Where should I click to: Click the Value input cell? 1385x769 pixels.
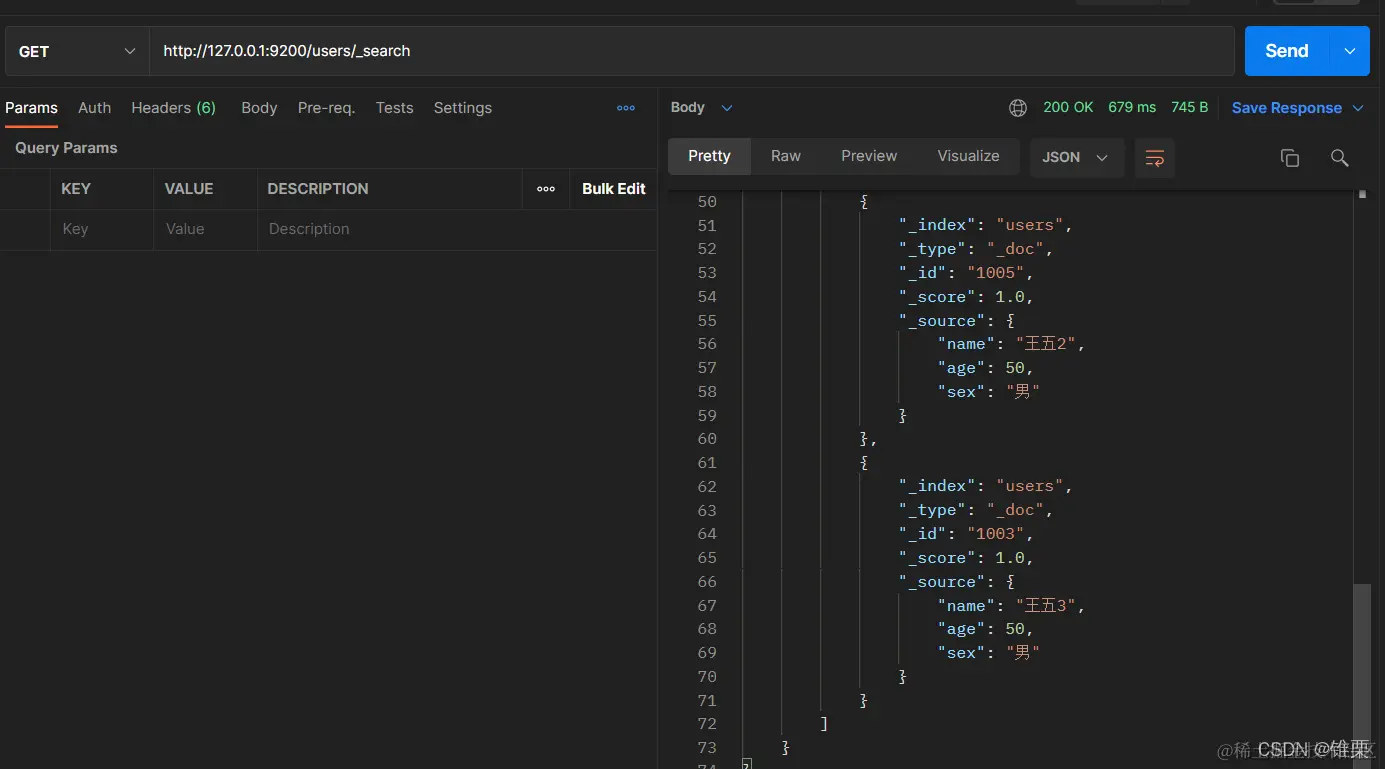pos(205,229)
